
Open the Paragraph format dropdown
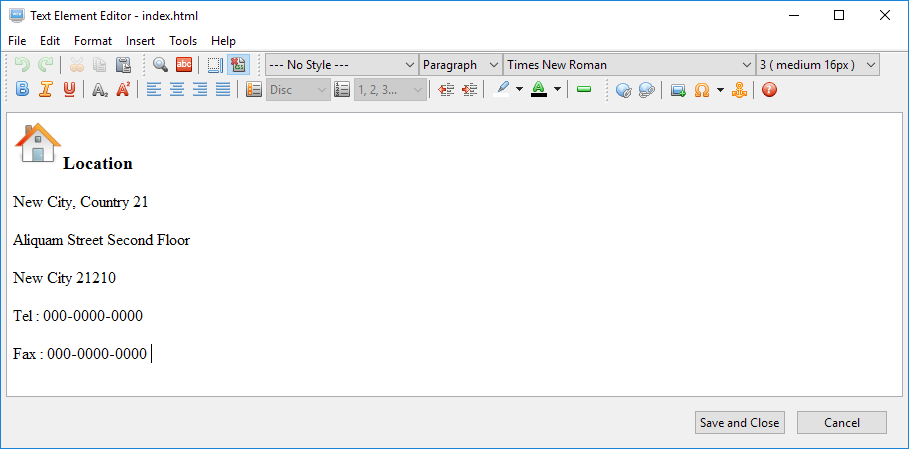coord(461,65)
